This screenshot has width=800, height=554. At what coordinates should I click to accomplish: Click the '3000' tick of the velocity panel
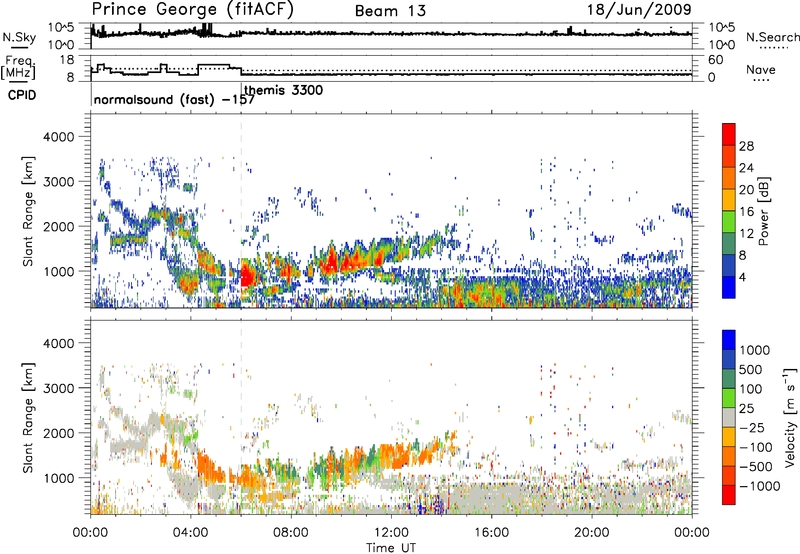[x=58, y=388]
